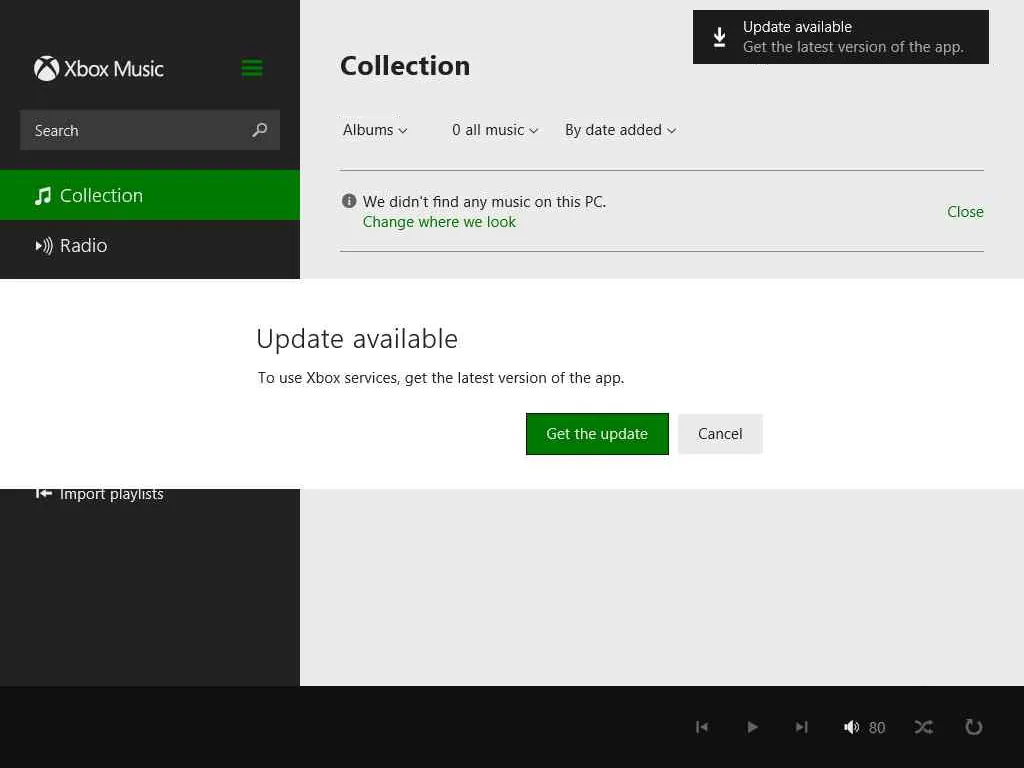Click the search magnifier icon
1024x768 pixels.
(259, 130)
